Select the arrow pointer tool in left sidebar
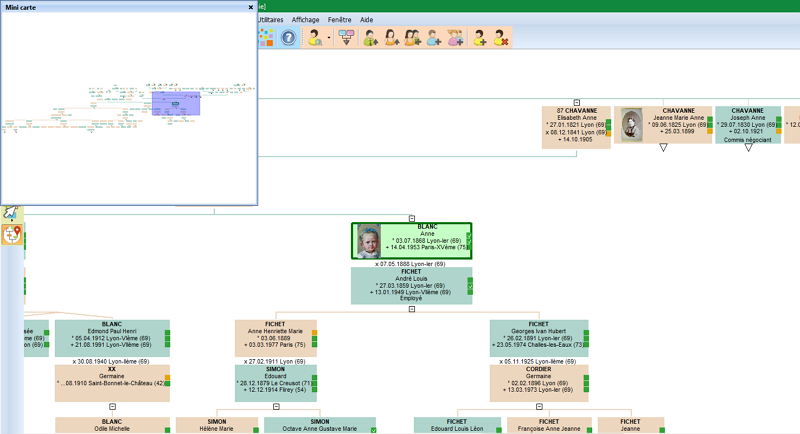Image resolution: width=800 pixels, height=434 pixels. (x=11, y=213)
